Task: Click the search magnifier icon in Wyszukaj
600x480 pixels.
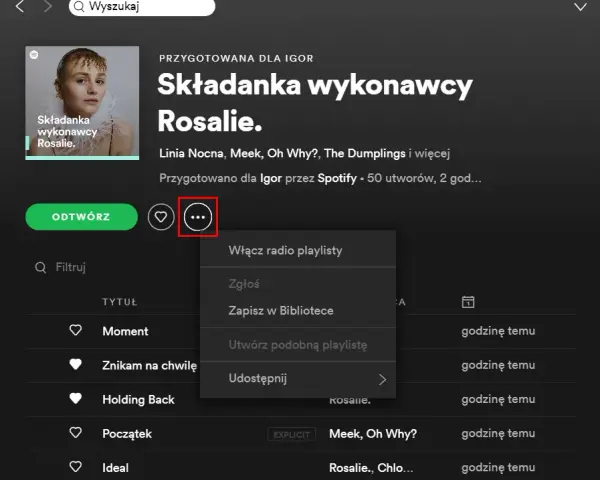Action: coord(79,7)
